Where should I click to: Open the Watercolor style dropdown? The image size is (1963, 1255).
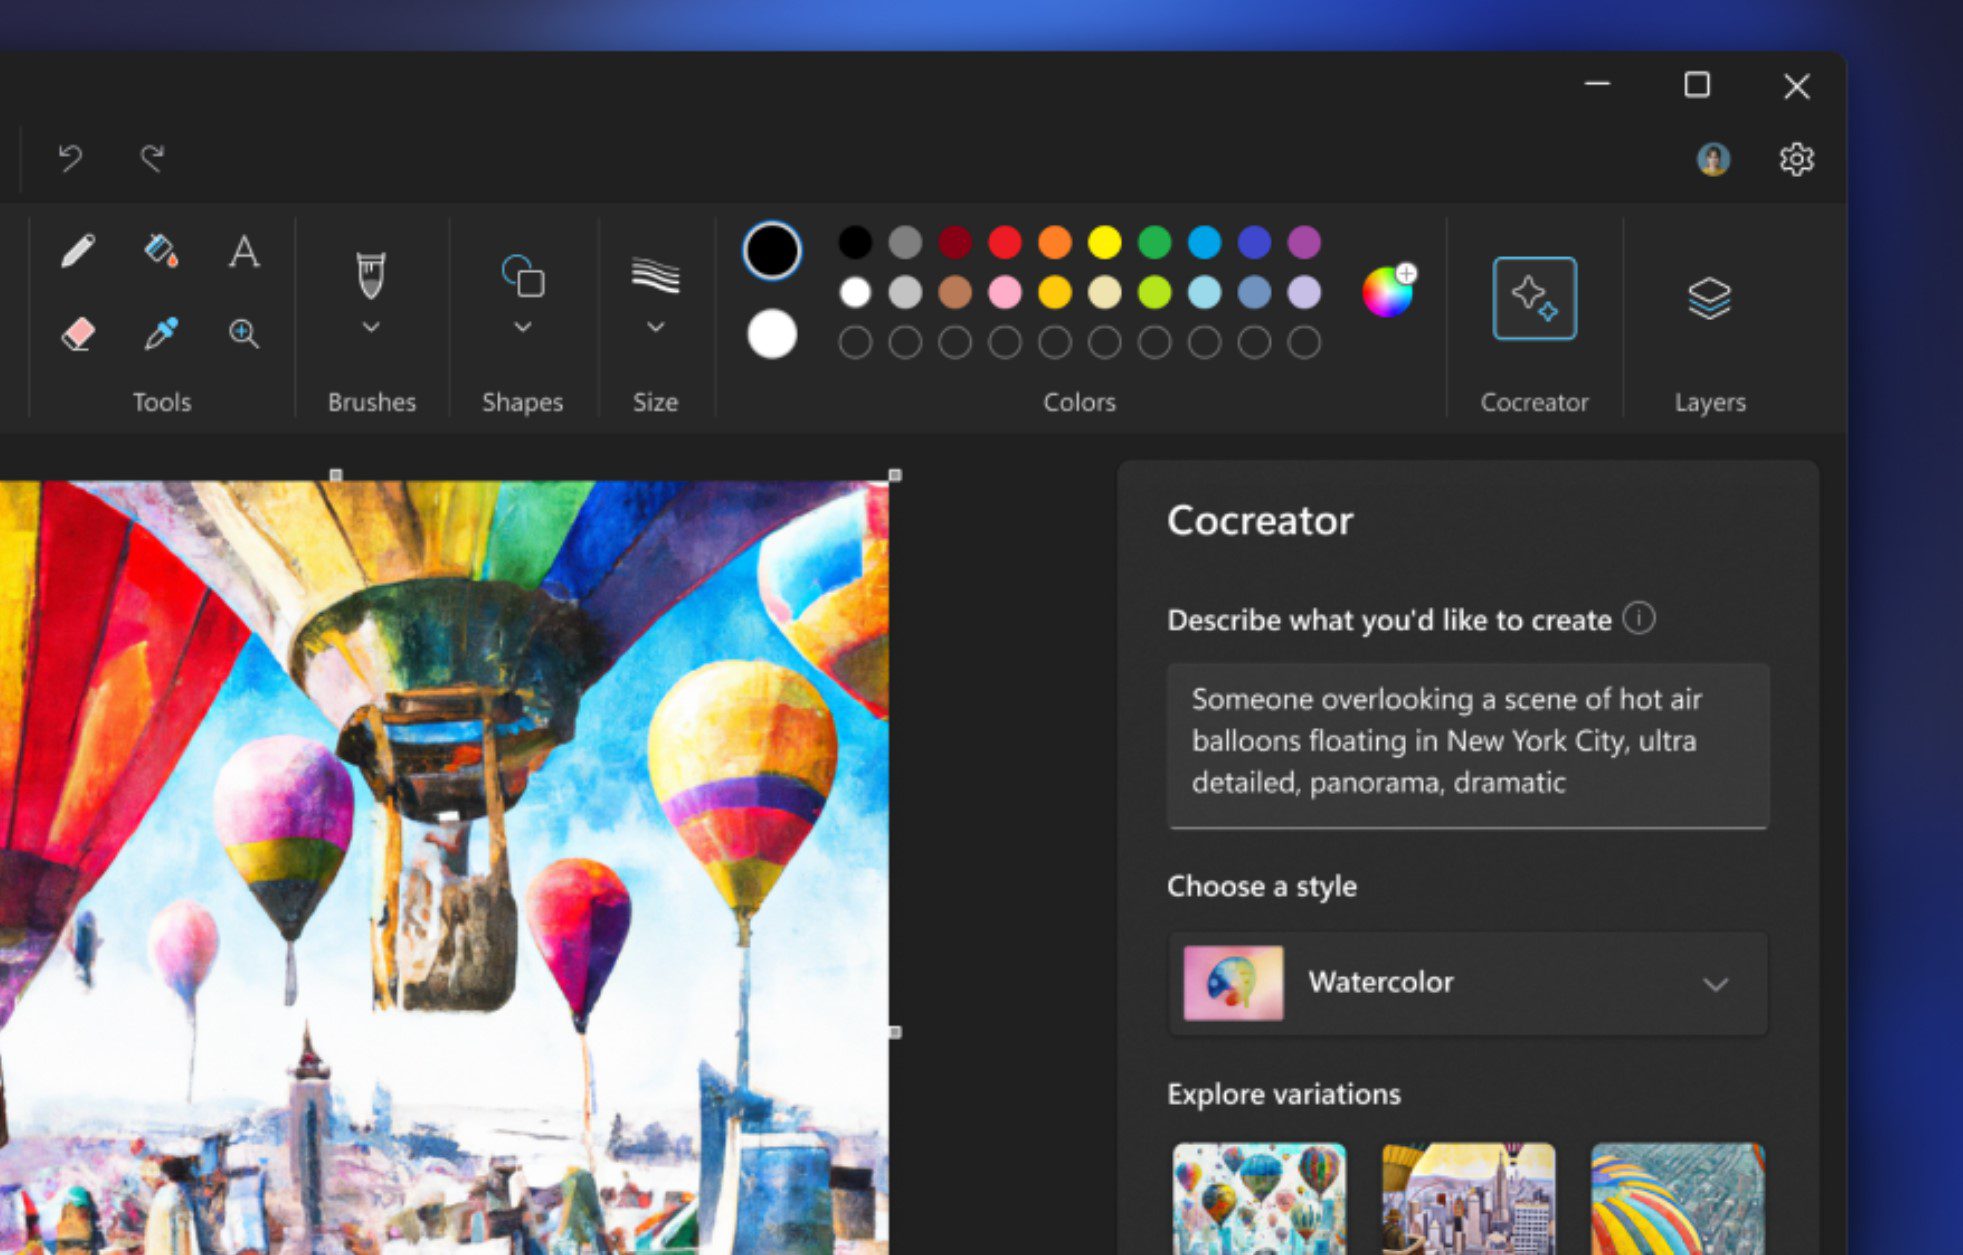point(1467,983)
